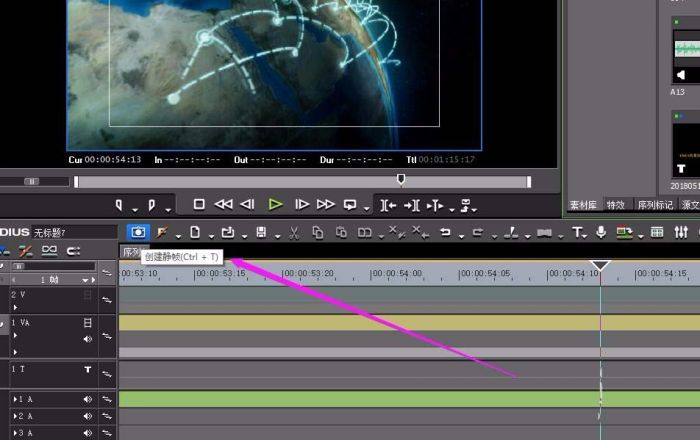Toggle the speaker on track 1 A
Viewport: 700px width, 440px height.
point(88,400)
